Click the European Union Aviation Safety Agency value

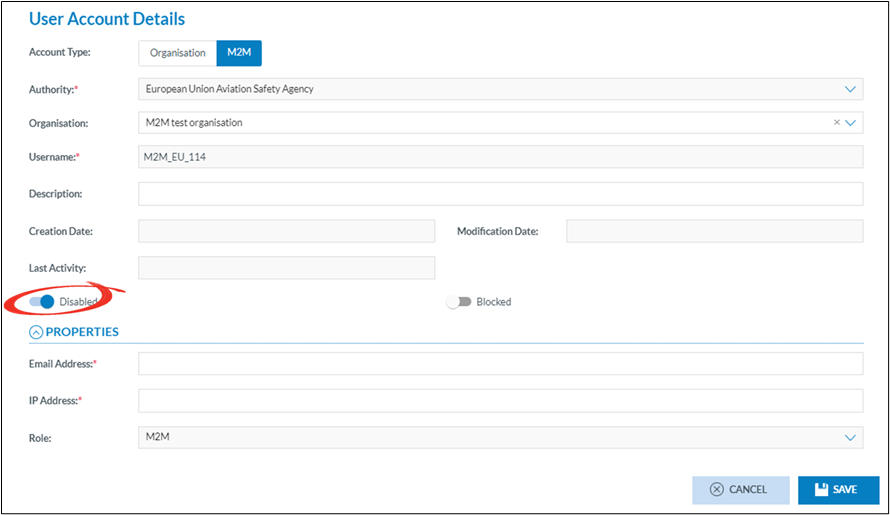tap(230, 89)
